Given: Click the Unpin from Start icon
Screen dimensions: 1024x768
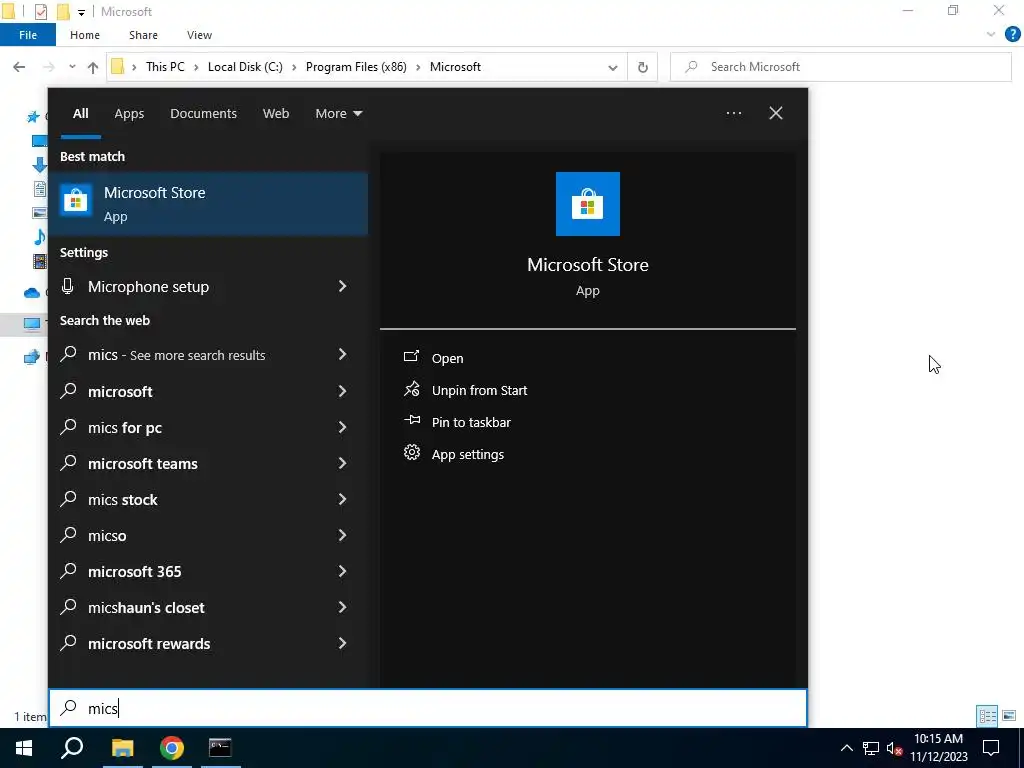Looking at the screenshot, I should pos(411,389).
